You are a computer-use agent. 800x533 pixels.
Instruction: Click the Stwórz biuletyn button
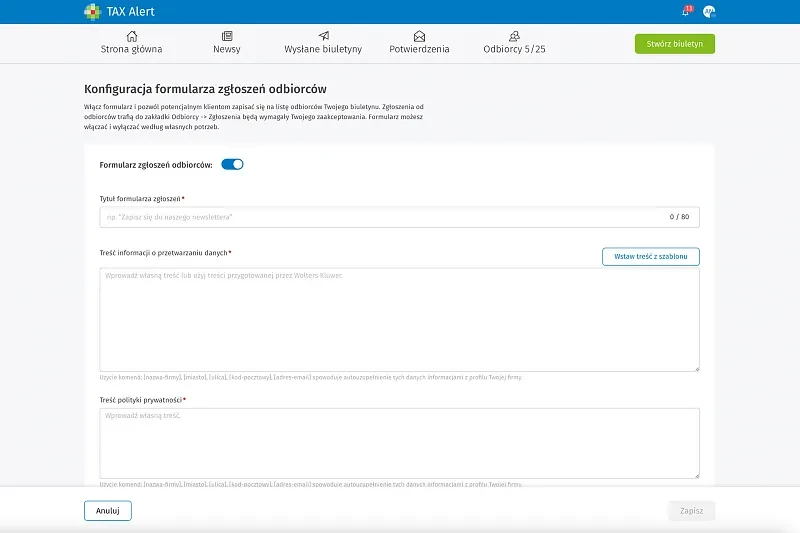[674, 44]
